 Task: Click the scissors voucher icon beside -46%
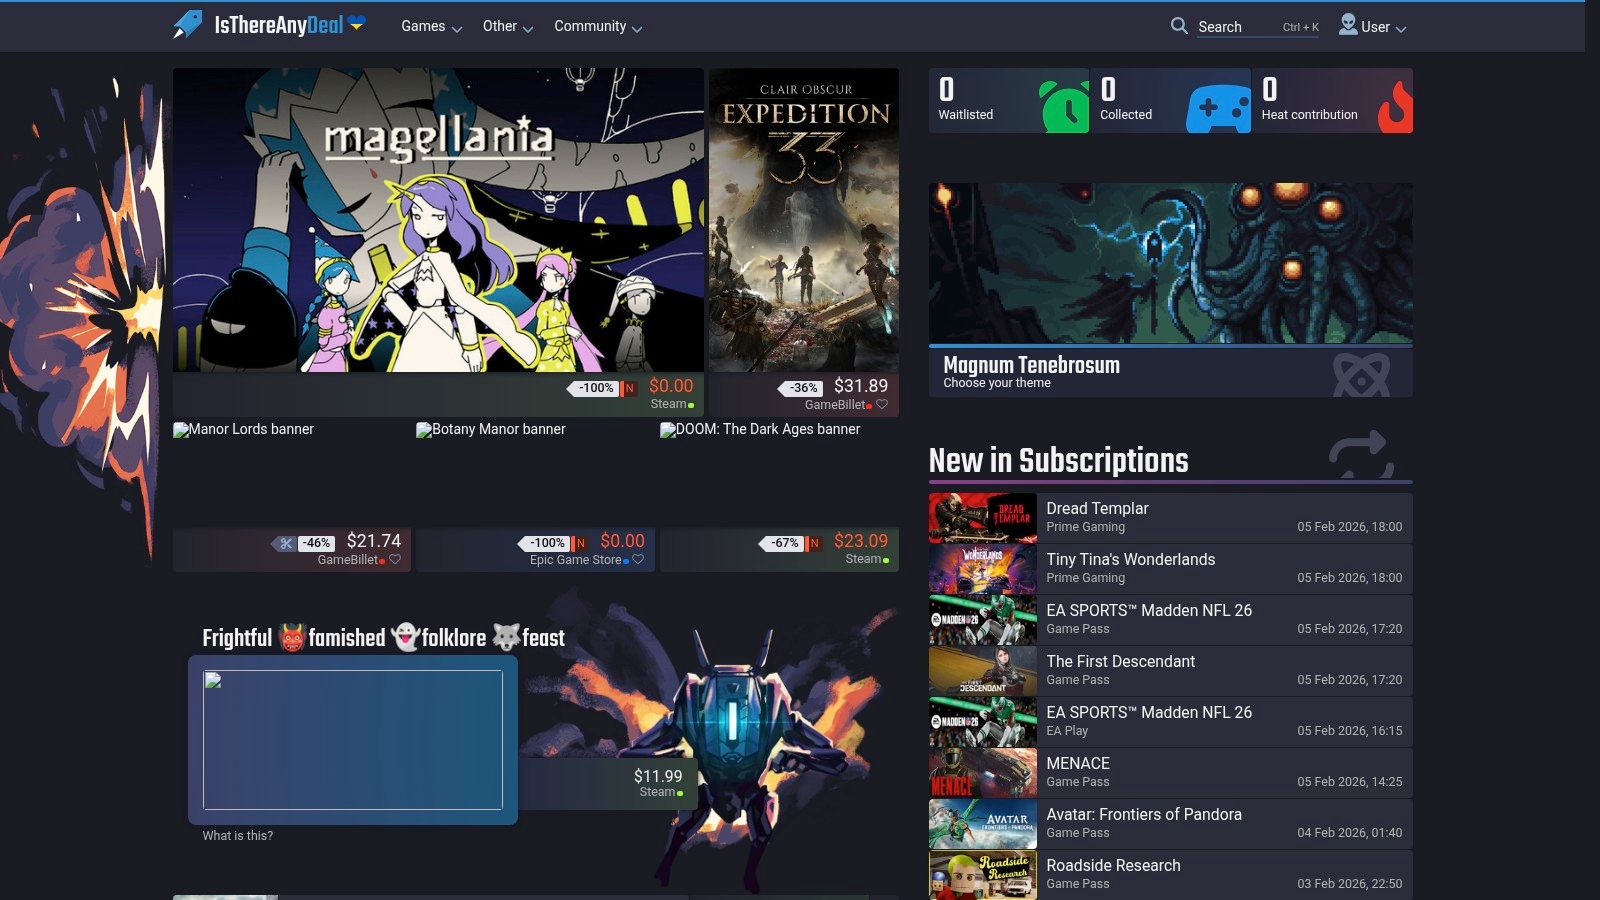click(x=286, y=543)
